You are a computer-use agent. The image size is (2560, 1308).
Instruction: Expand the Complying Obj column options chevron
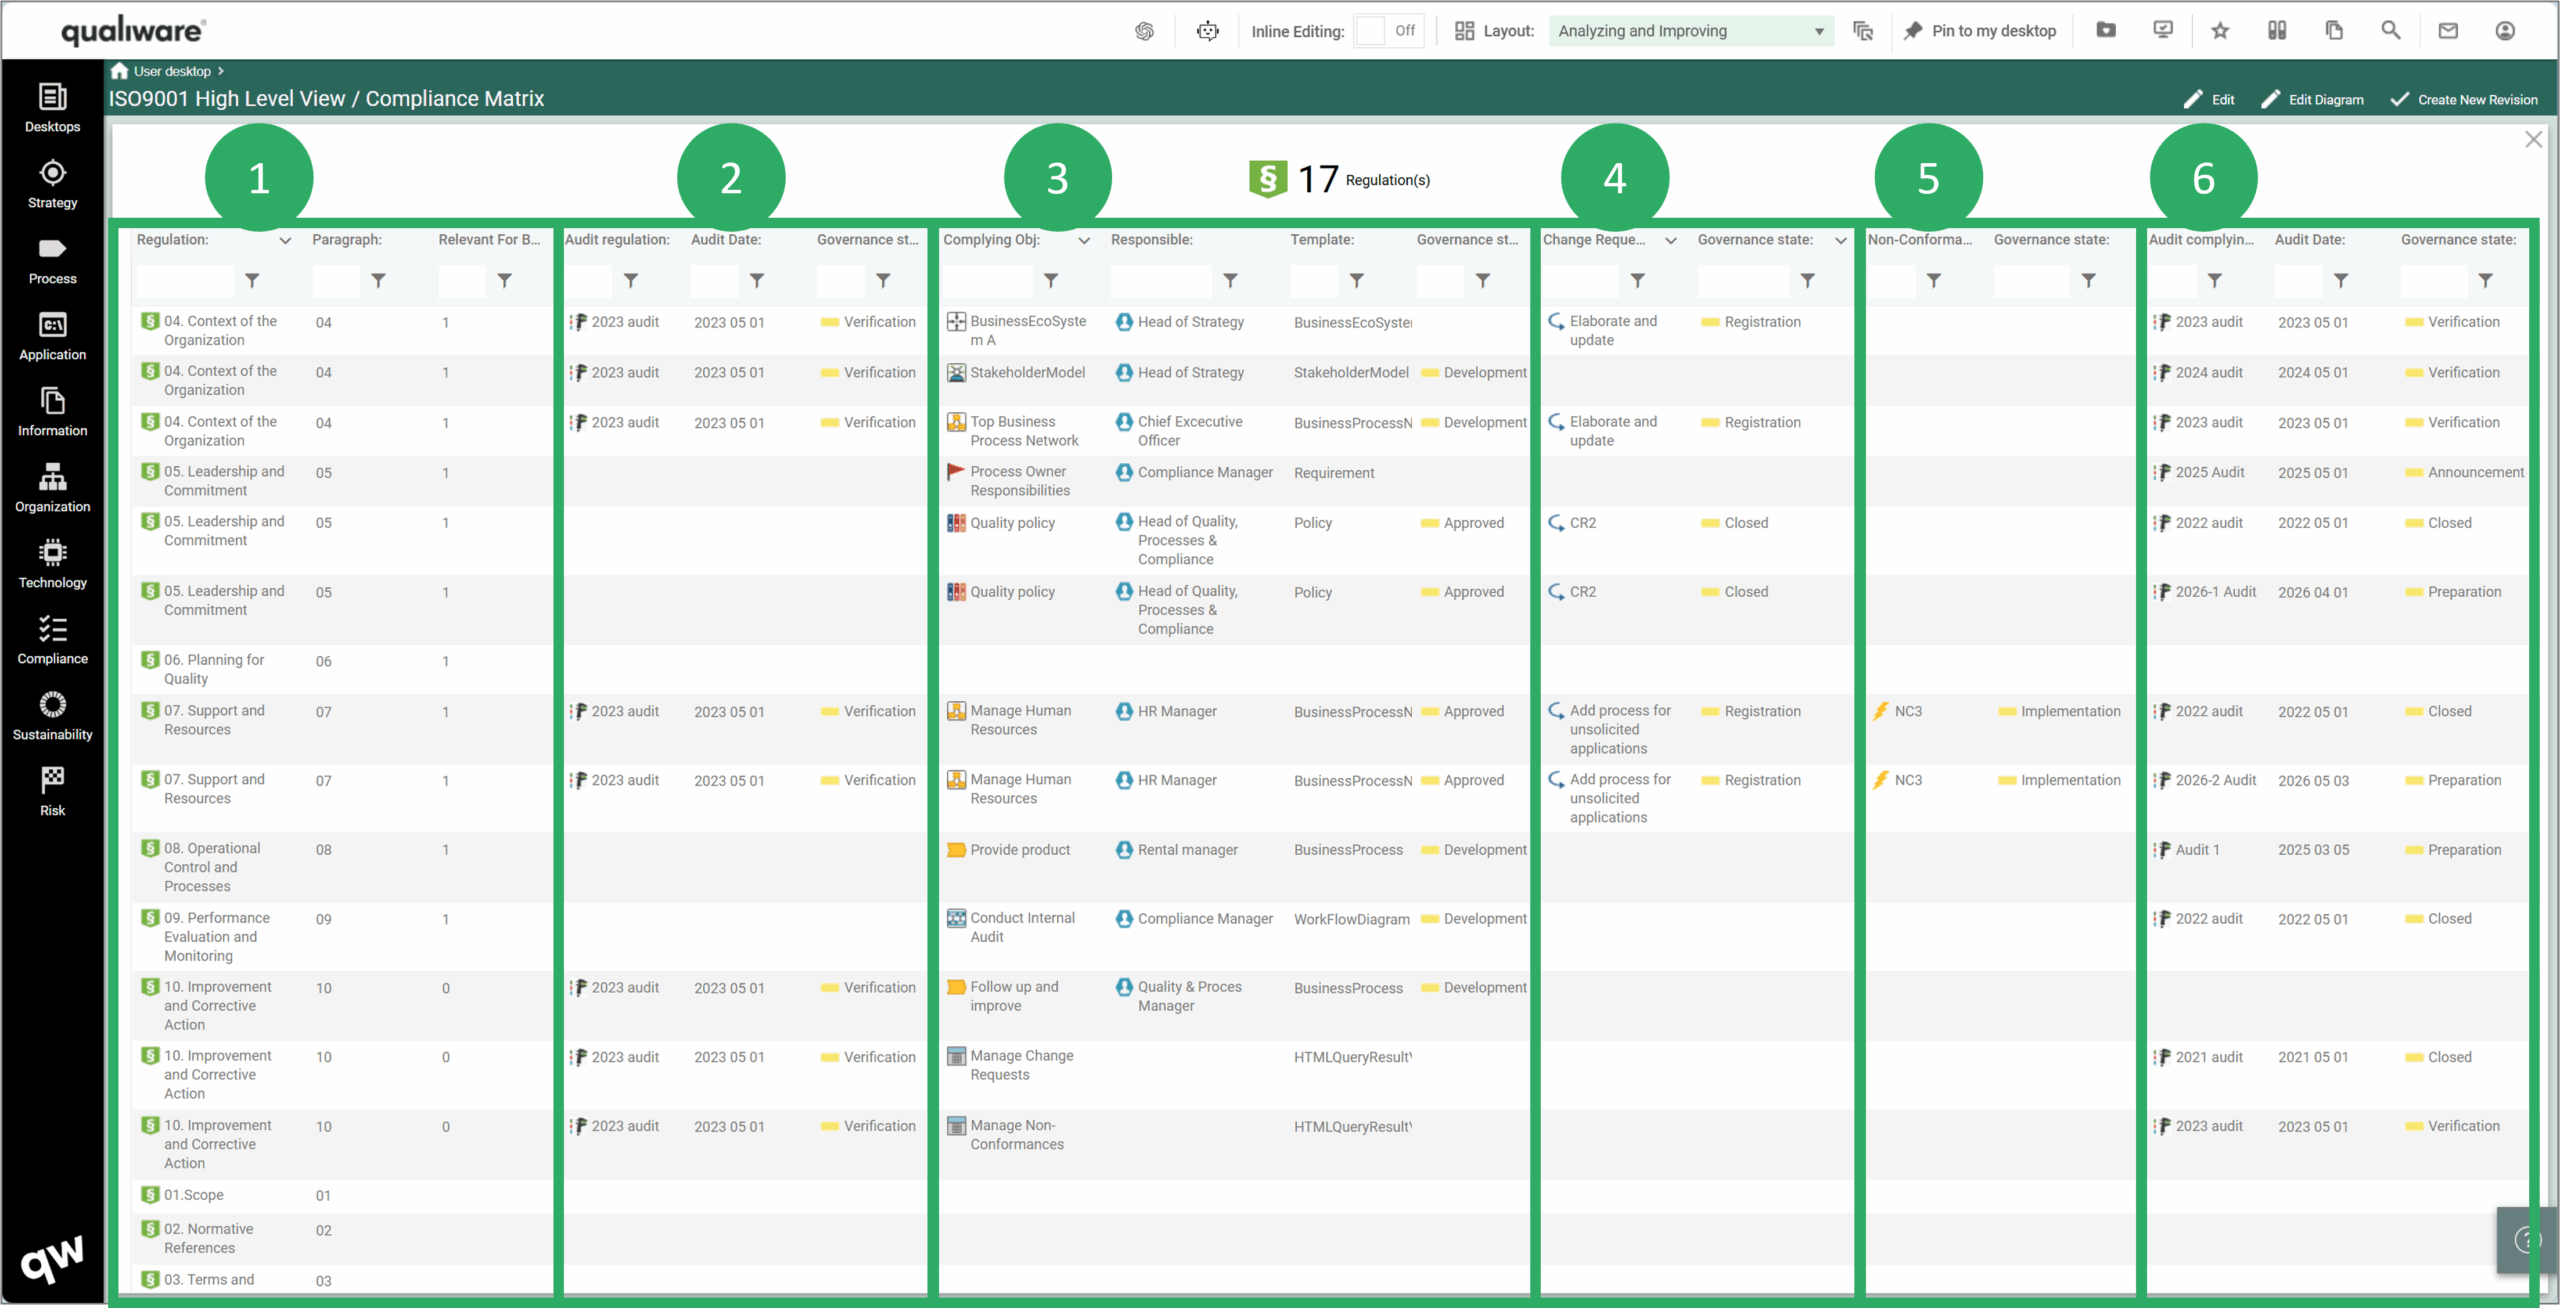[x=1085, y=240]
